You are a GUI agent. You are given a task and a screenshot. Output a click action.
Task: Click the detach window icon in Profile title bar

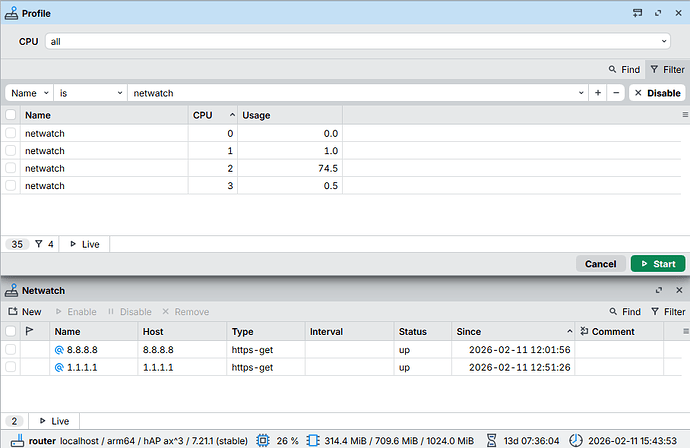637,13
